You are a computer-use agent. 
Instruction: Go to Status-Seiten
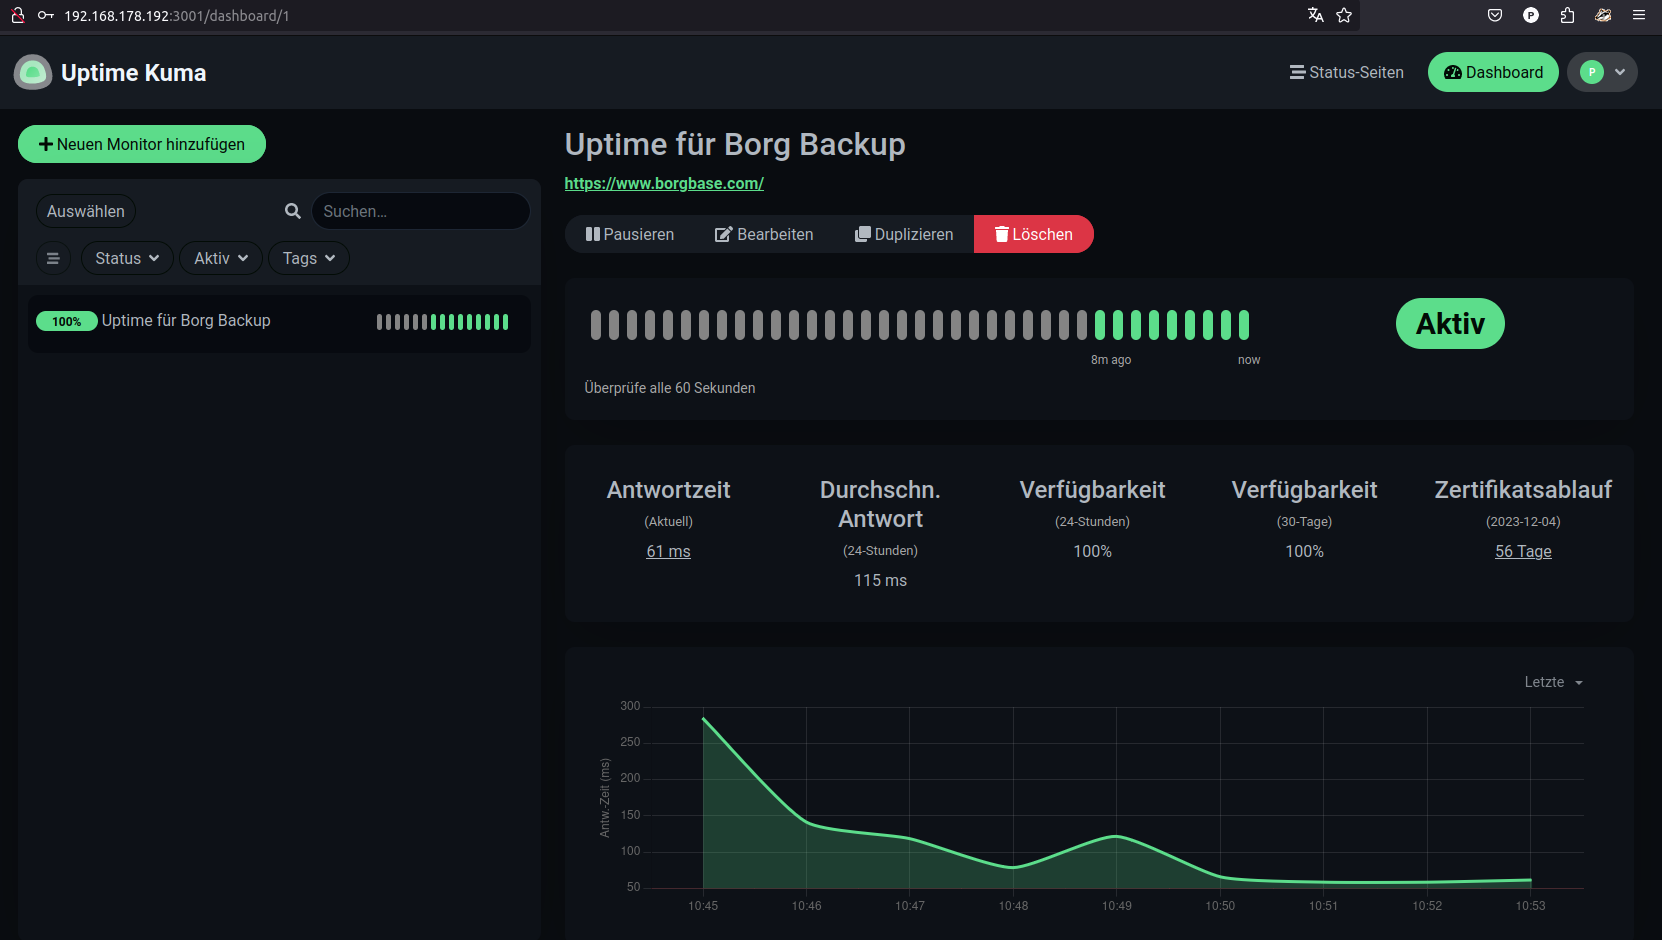[x=1346, y=72]
